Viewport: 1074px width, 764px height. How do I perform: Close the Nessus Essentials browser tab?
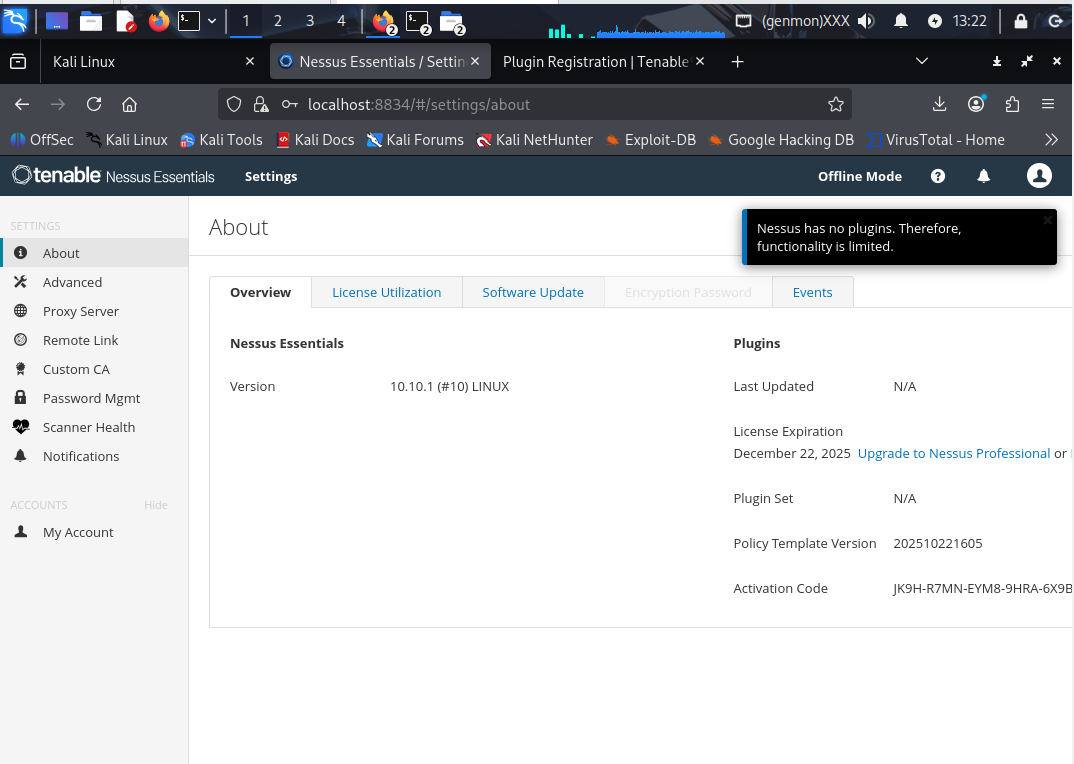(475, 61)
